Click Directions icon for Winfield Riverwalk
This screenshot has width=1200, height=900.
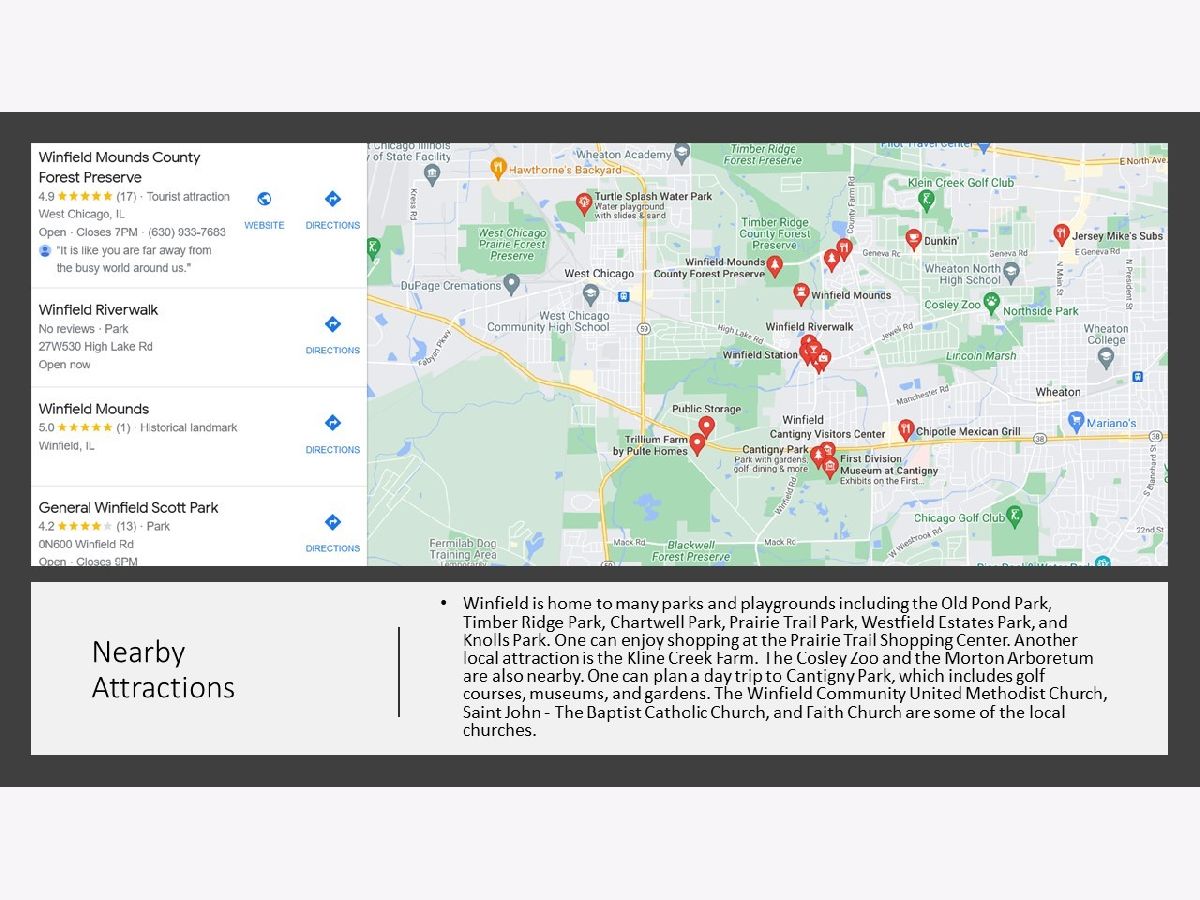[x=333, y=333]
